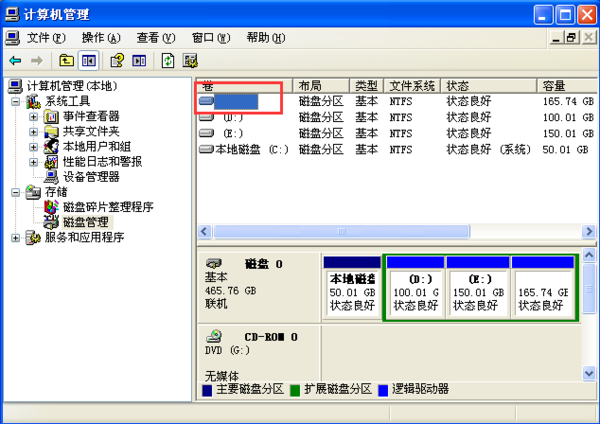Click the Up one level folder icon

point(67,60)
